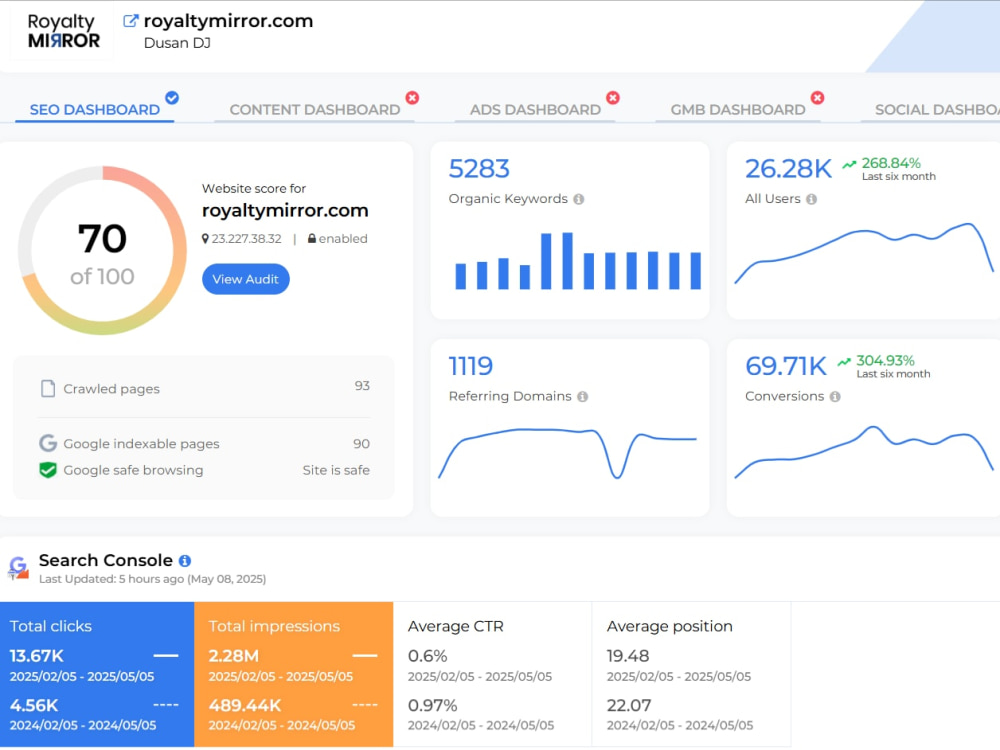Select the Total clicks metric card
Screen dimensions: 1000x750
[97, 674]
